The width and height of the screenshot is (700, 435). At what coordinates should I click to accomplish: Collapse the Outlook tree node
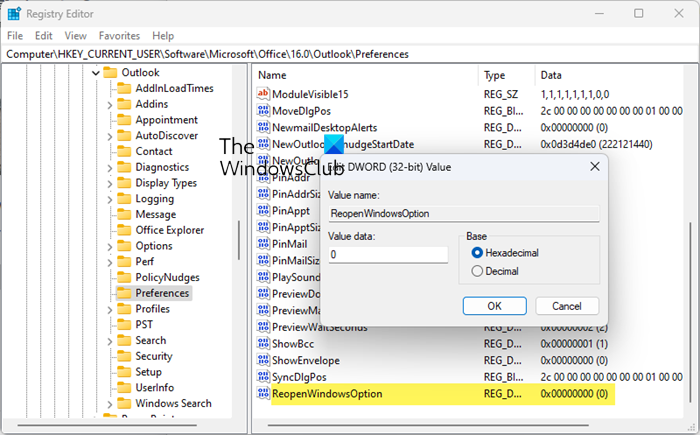coord(96,73)
